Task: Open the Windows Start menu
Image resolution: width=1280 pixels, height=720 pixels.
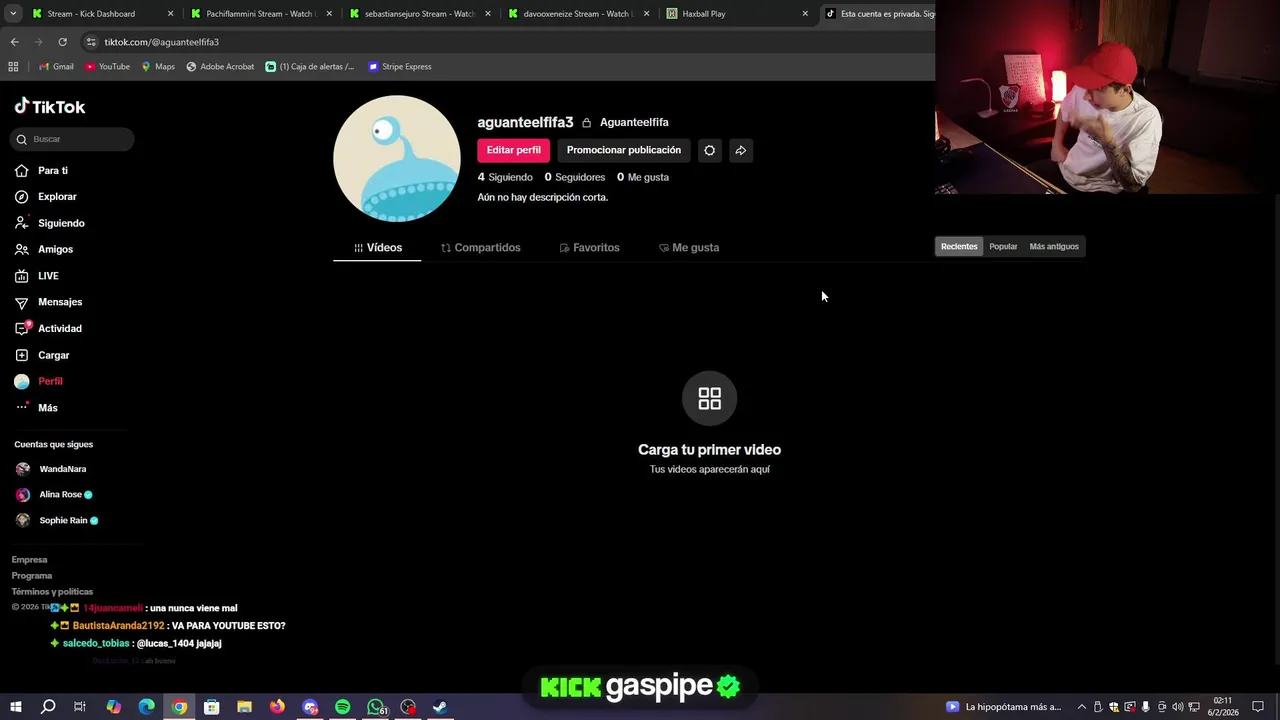Action: (15, 707)
